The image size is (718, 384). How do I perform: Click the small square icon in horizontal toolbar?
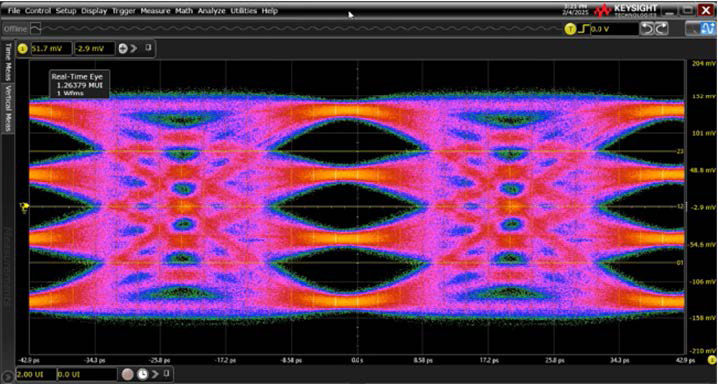pyautogui.click(x=167, y=372)
